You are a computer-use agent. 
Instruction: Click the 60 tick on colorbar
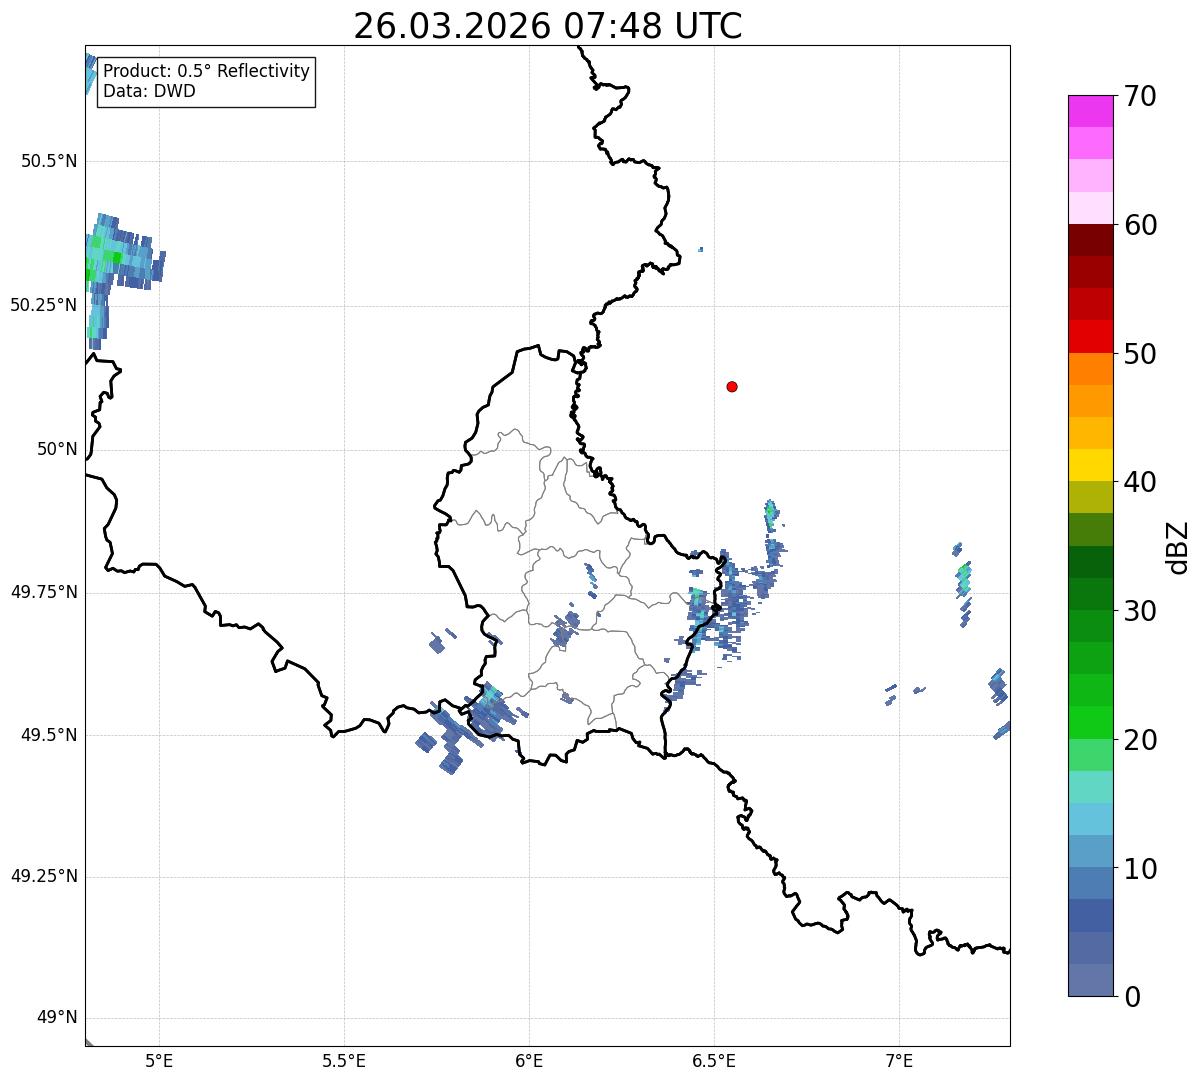tap(1140, 225)
